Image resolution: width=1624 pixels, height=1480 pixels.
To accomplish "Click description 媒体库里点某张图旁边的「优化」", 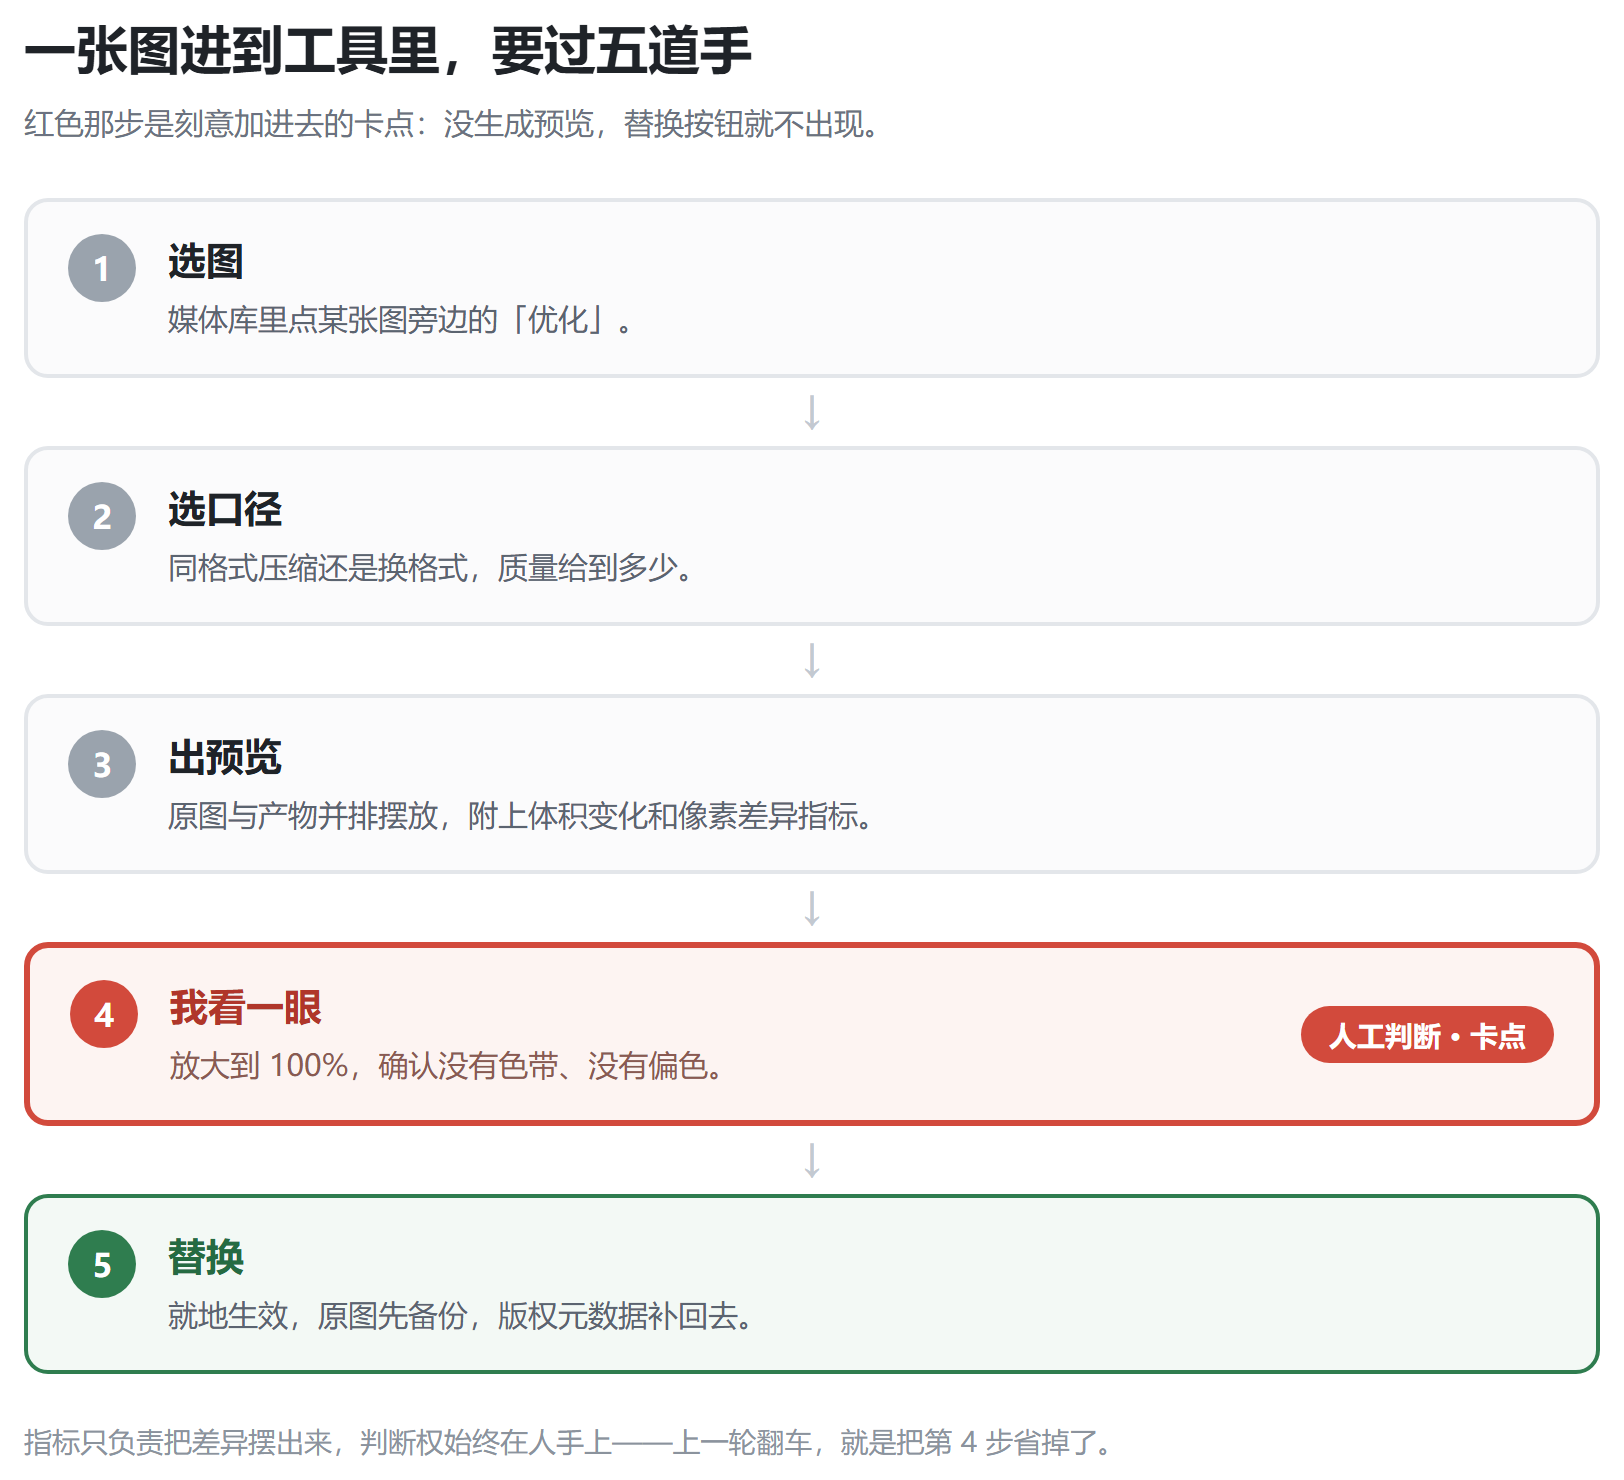I will pos(400,320).
